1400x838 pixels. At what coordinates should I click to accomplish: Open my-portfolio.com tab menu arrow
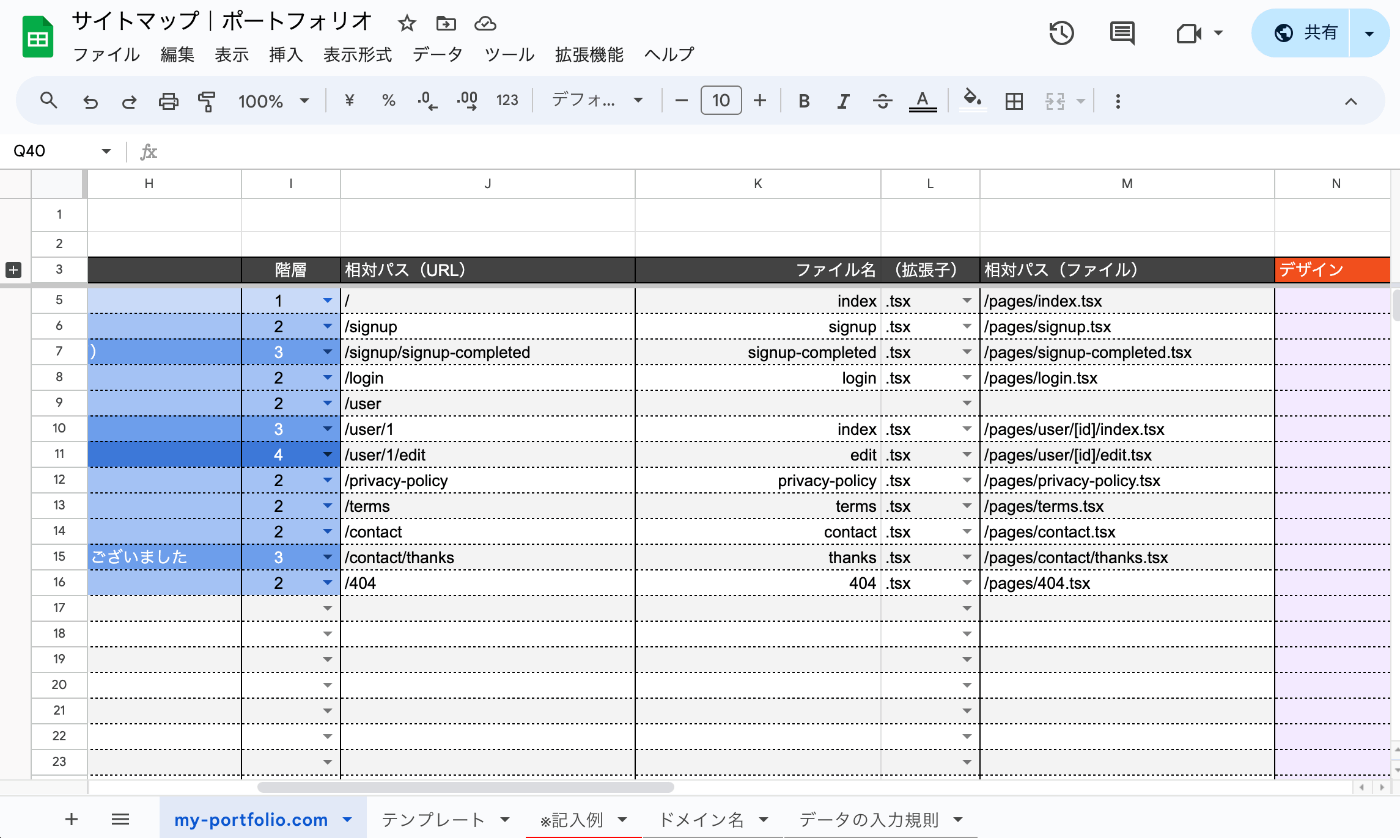[347, 820]
